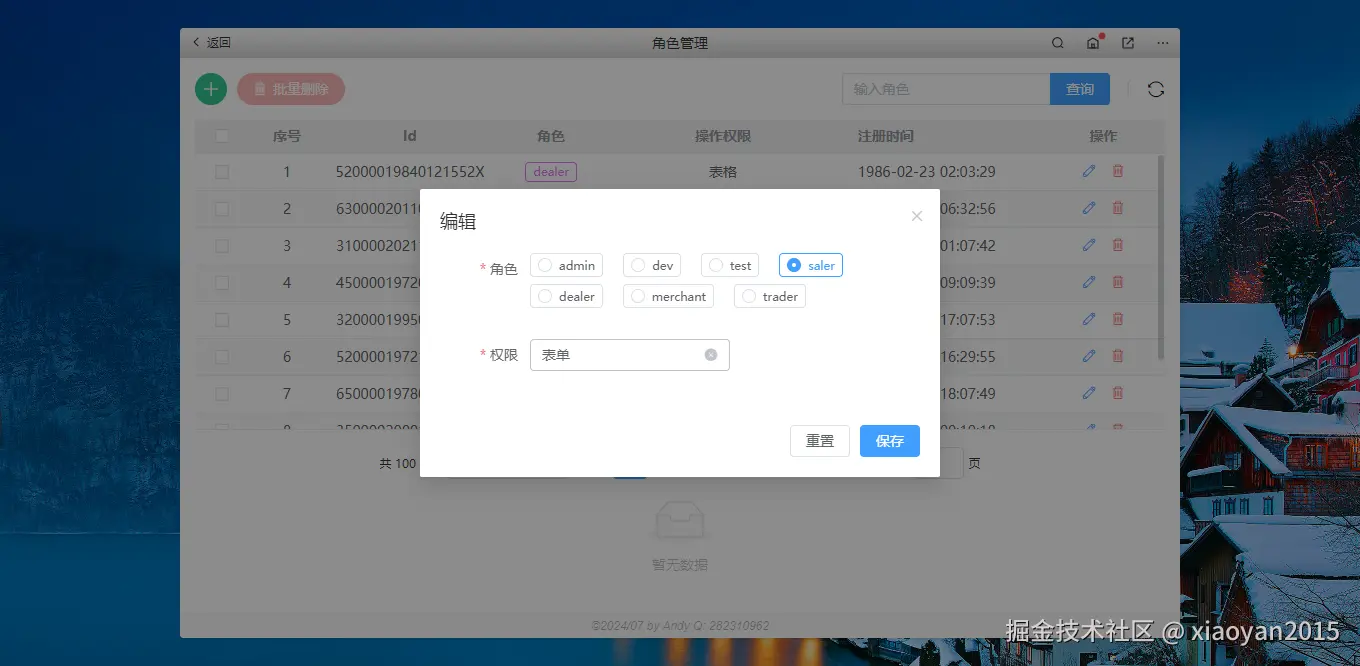Click the open-in-new-window icon near top right
This screenshot has width=1360, height=666.
point(1127,43)
